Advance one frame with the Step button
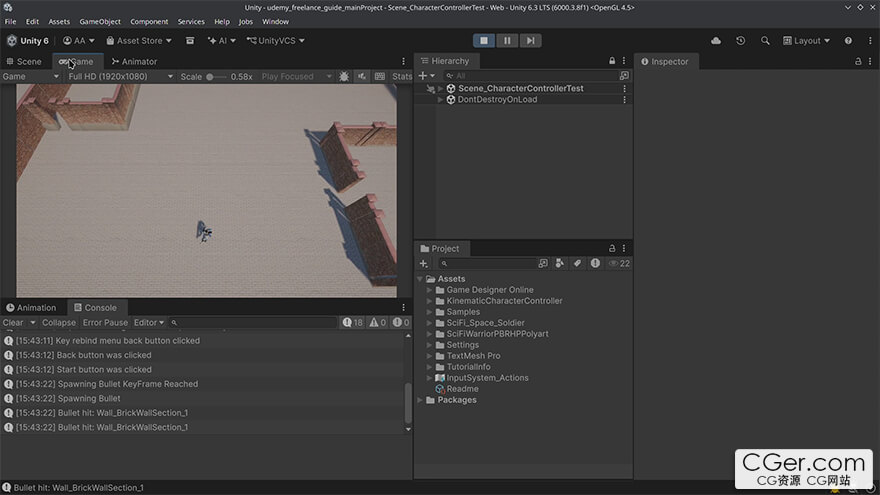 530,40
